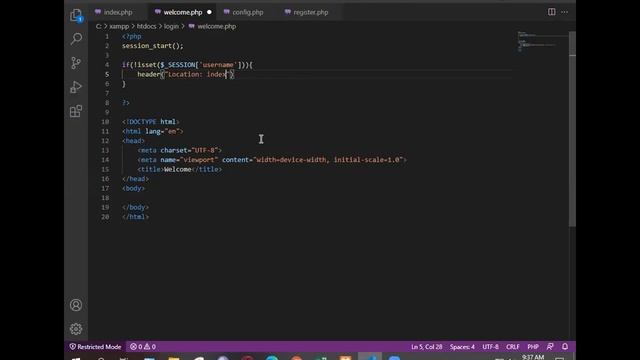Click the meta name="viewport" line
This screenshot has width=640, height=360.
272,160
